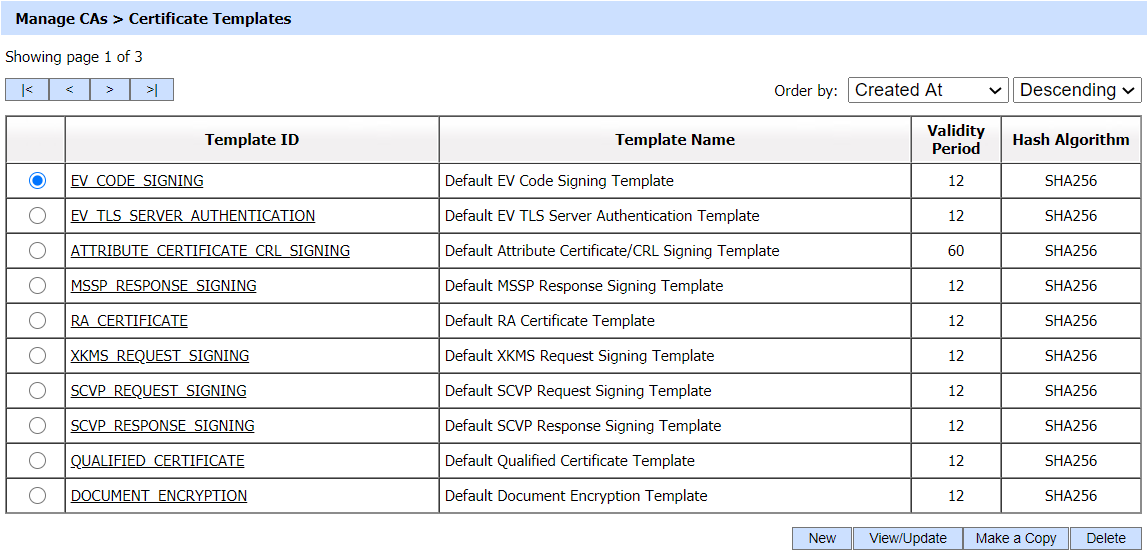Image resolution: width=1148 pixels, height=555 pixels.
Task: Open the QUALIFIED_CERTIFICATE template link
Action: click(x=157, y=461)
